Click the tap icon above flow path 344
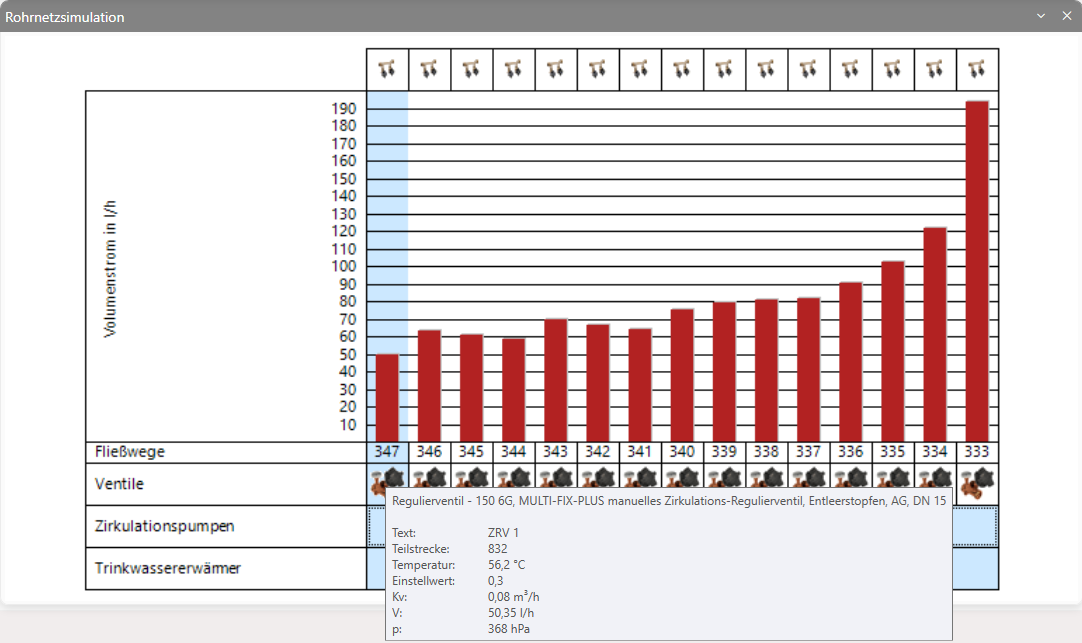 pyautogui.click(x=513, y=69)
